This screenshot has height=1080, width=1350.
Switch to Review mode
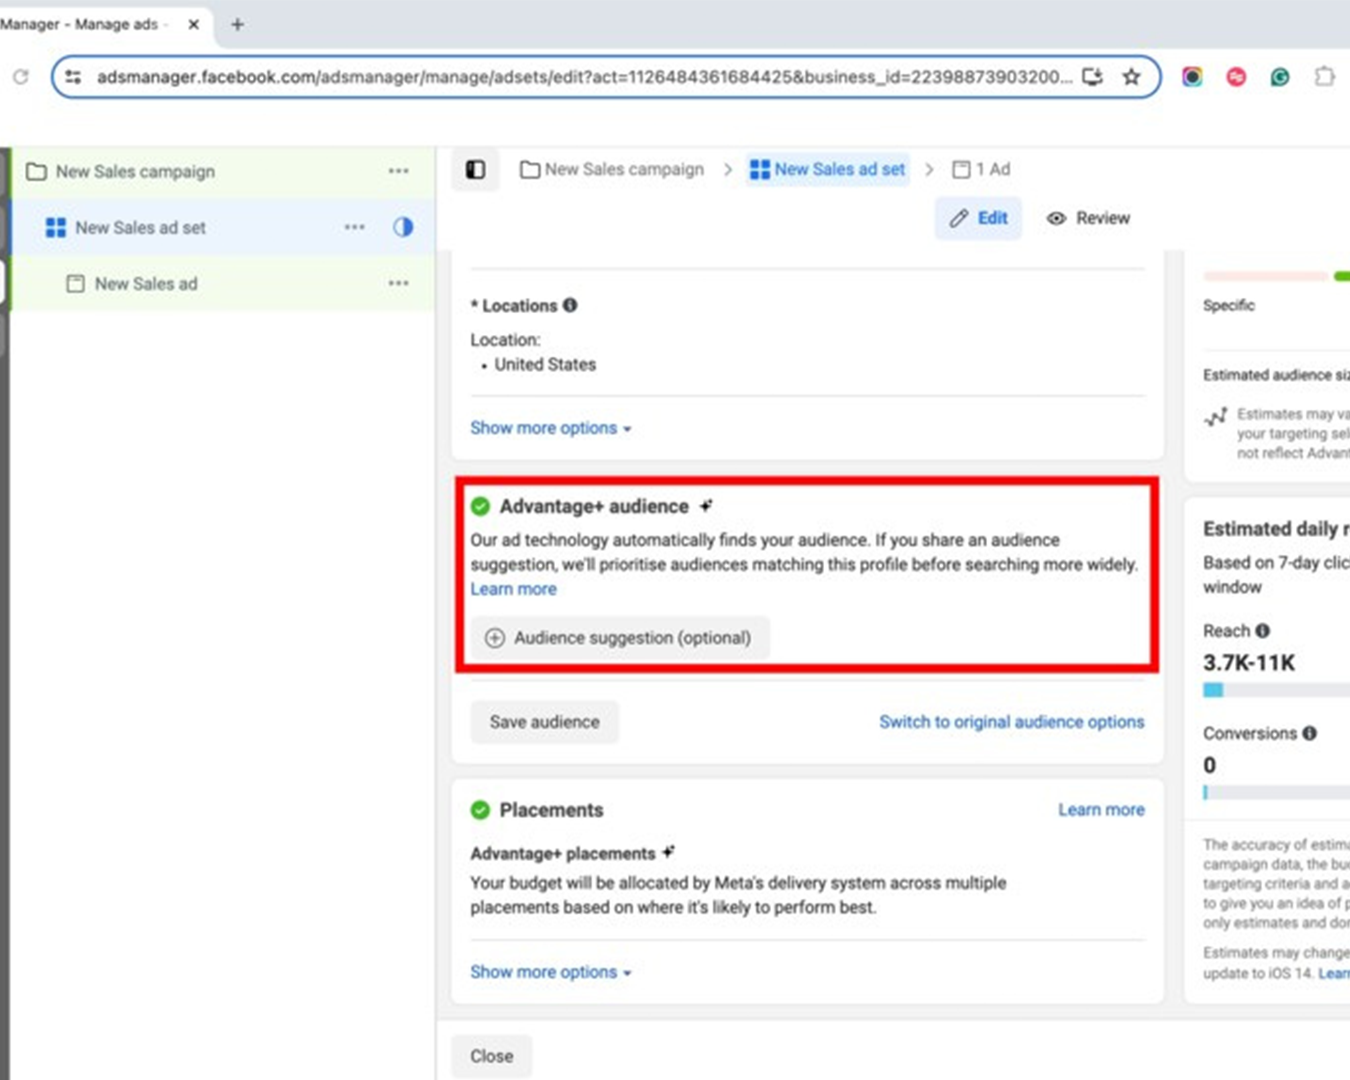tap(1088, 218)
